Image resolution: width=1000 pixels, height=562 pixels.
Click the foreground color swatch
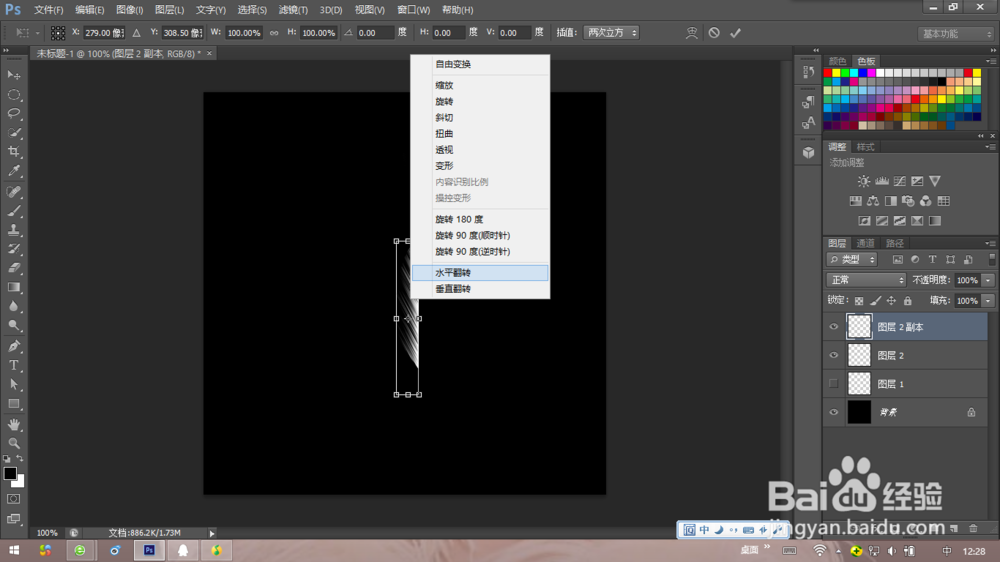10,473
